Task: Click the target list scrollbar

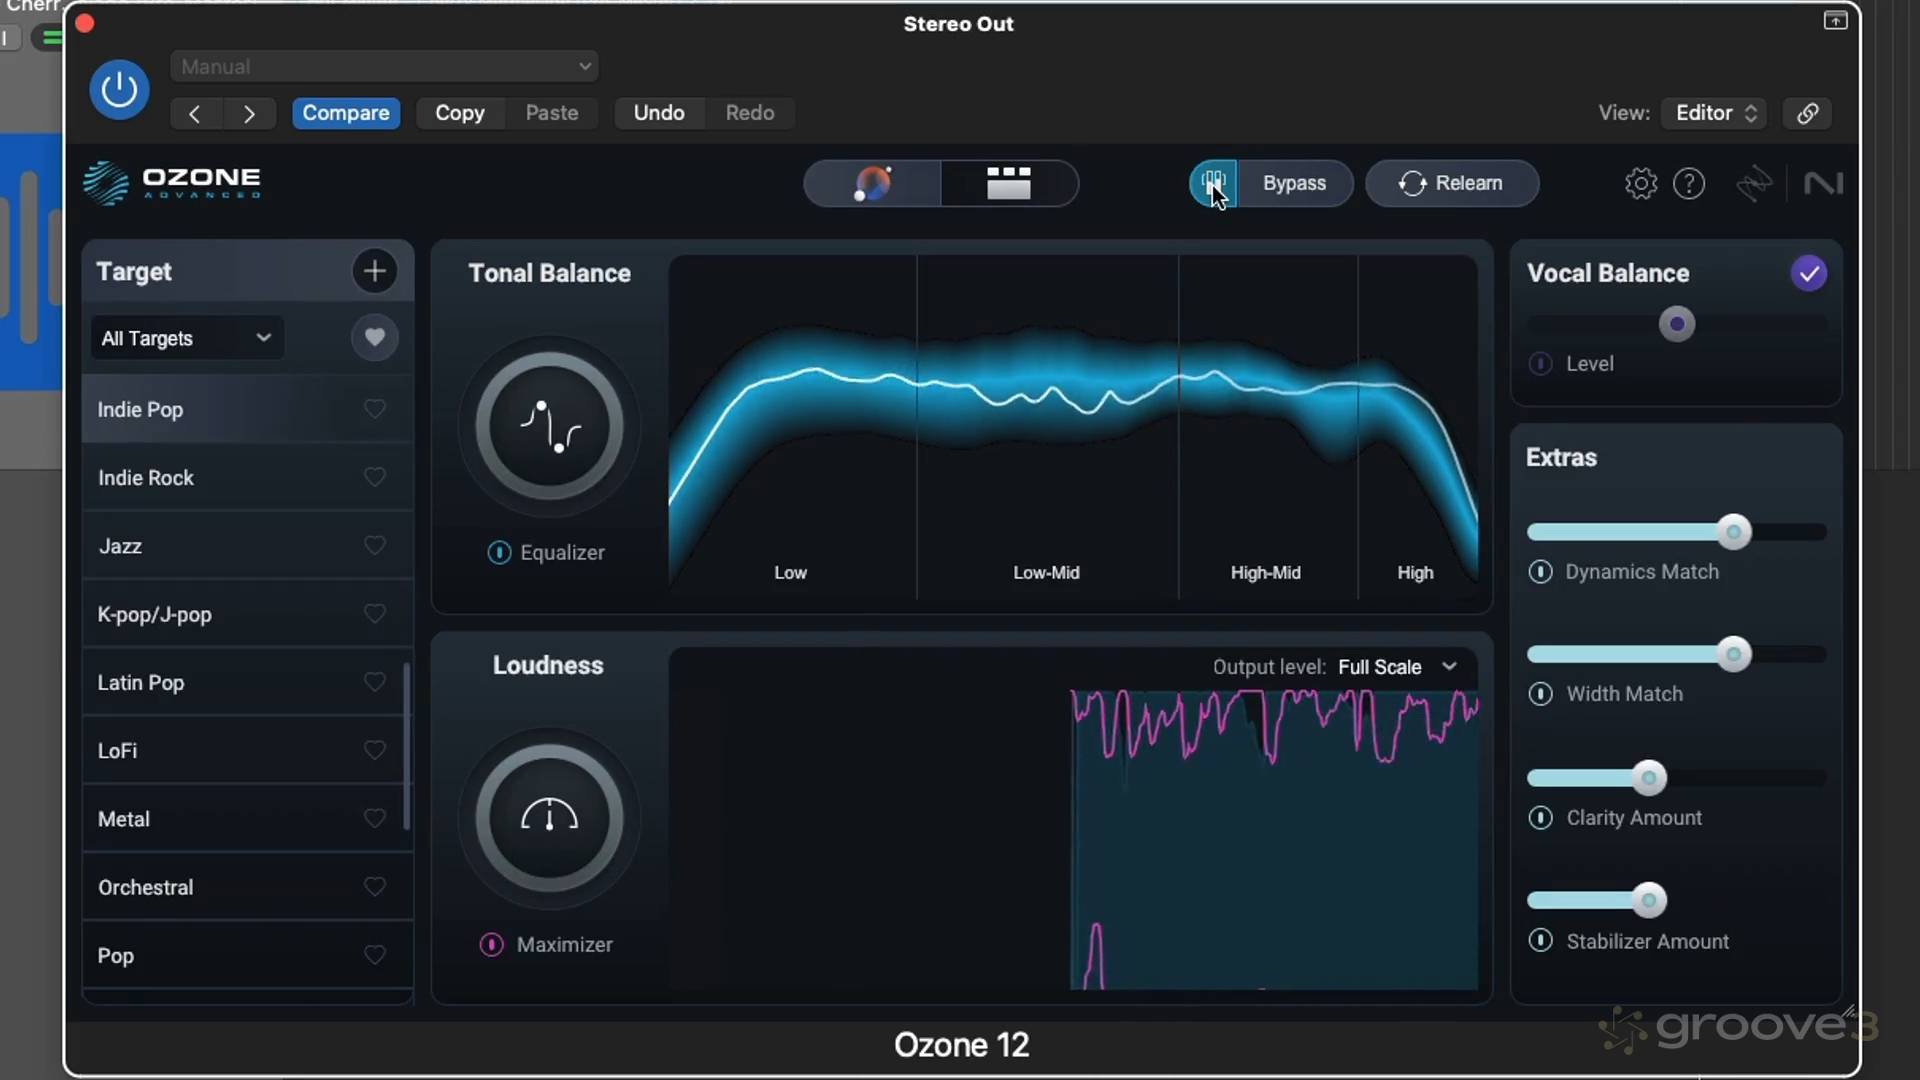Action: [x=406, y=745]
